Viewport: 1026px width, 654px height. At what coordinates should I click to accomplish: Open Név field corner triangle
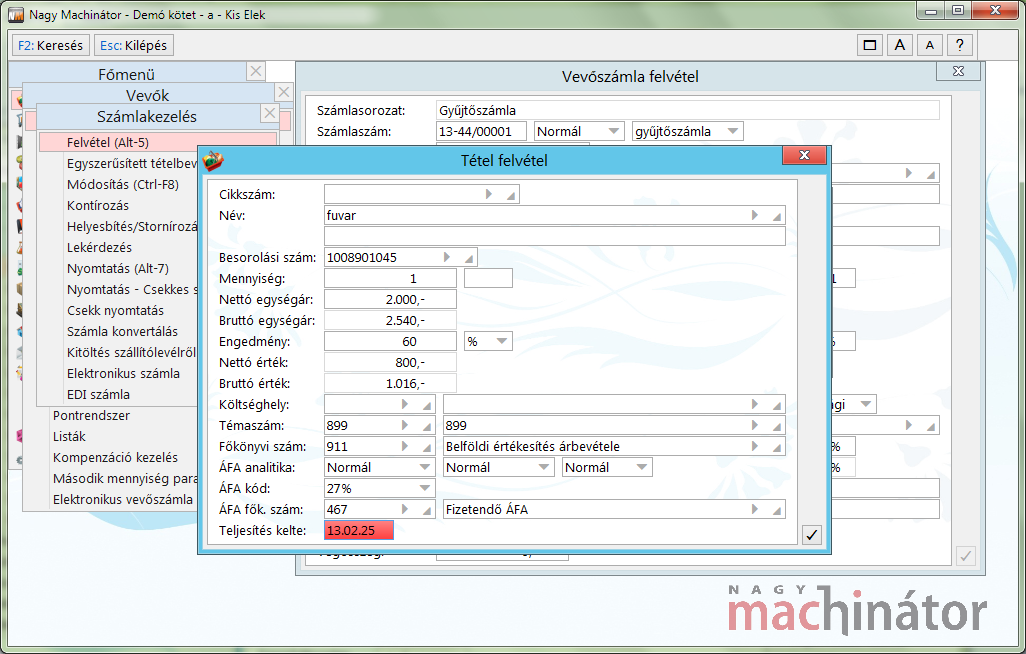coord(777,217)
